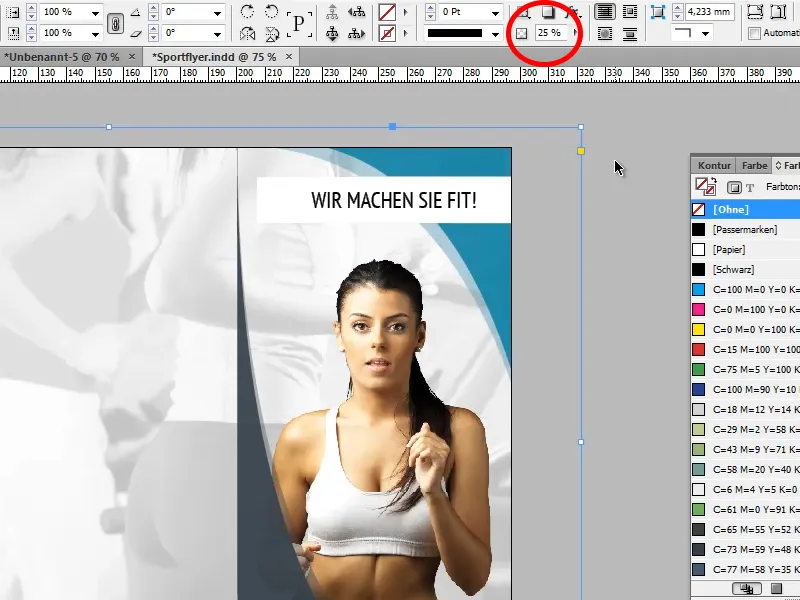
Task: Rotate the selection 90° clockwise
Action: [247, 11]
